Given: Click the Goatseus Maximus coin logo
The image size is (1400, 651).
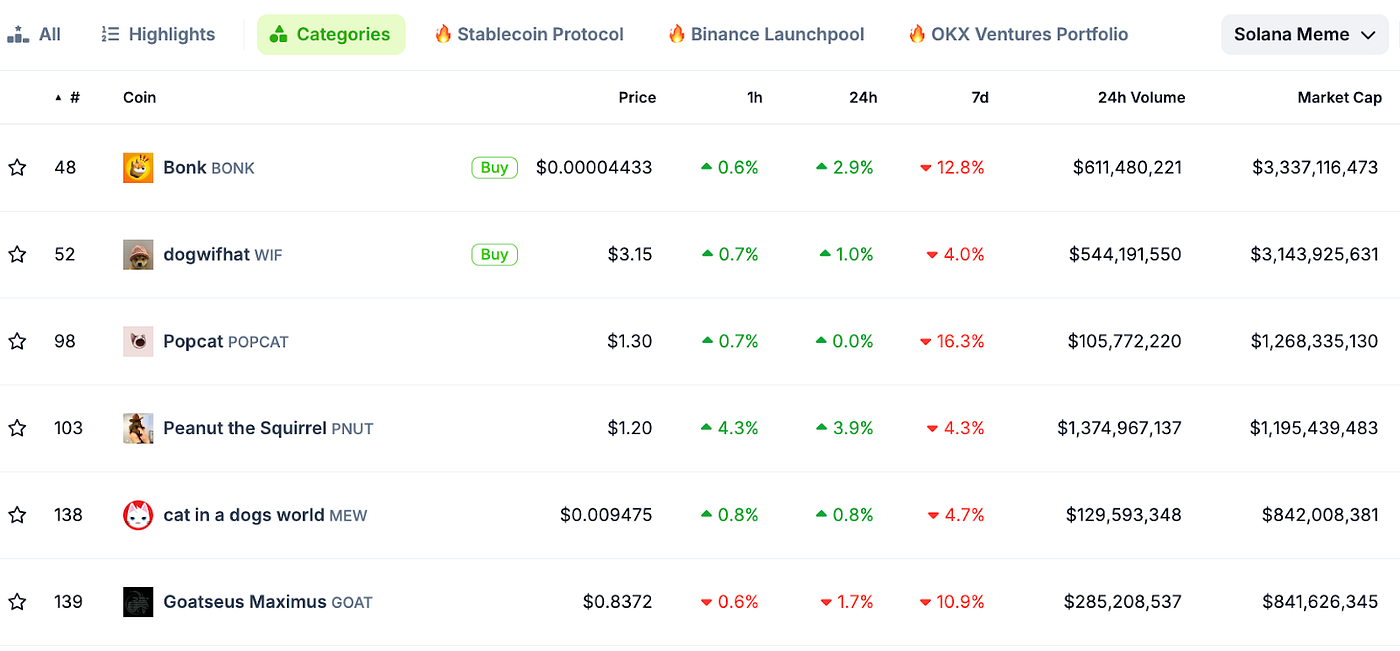Looking at the screenshot, I should click(137, 602).
